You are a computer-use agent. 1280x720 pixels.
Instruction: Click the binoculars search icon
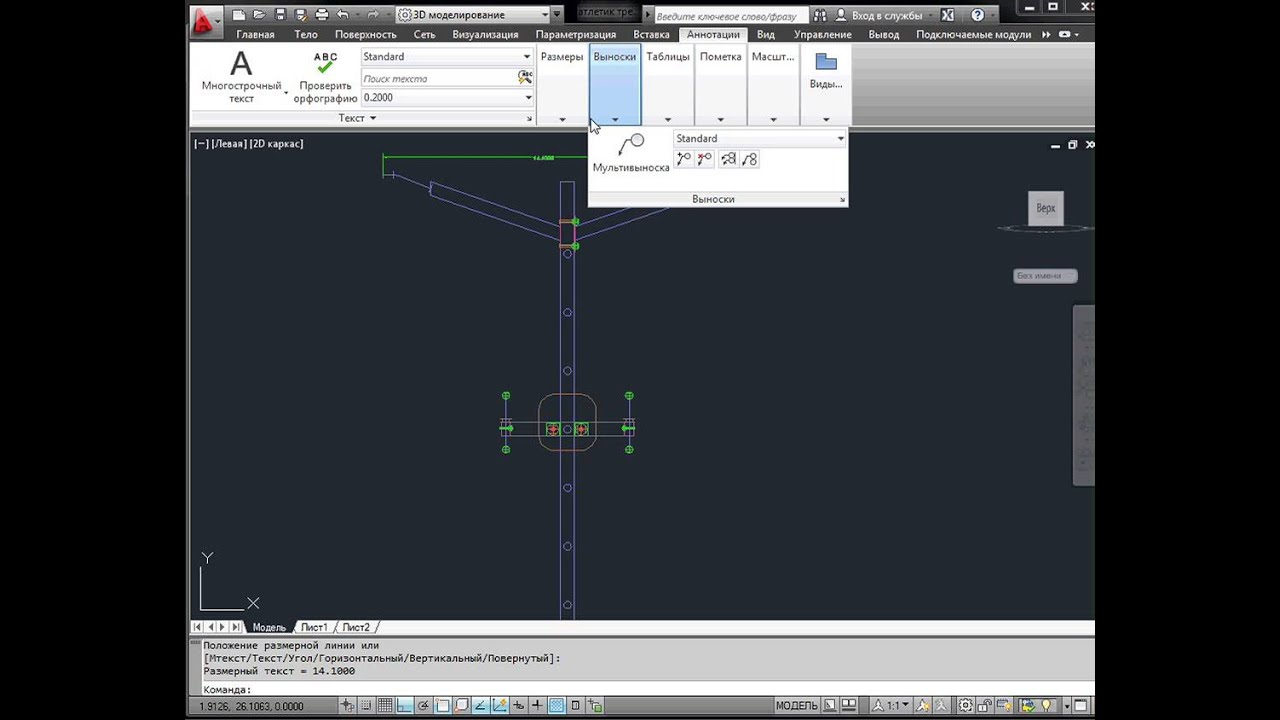[820, 15]
